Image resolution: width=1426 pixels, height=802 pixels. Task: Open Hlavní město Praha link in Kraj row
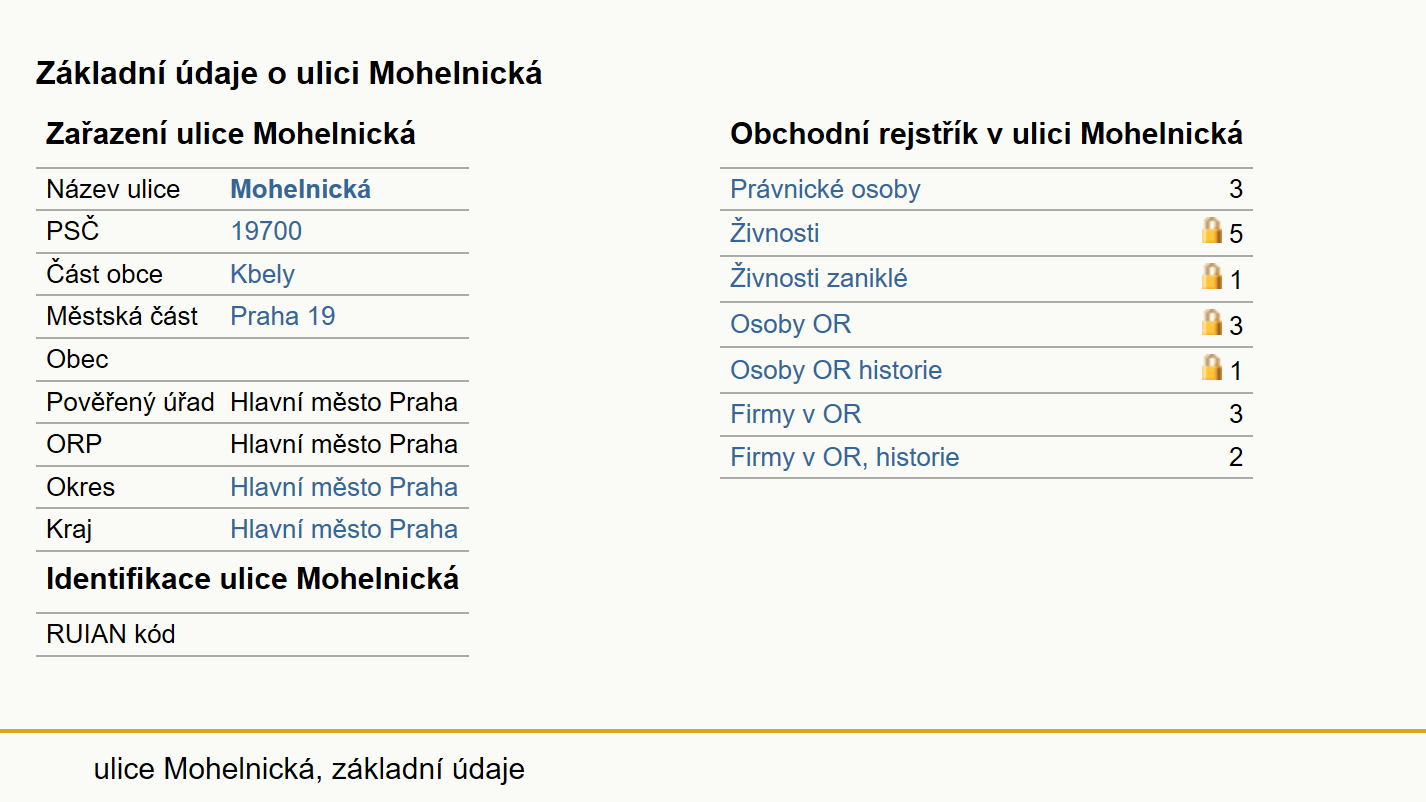click(x=344, y=529)
